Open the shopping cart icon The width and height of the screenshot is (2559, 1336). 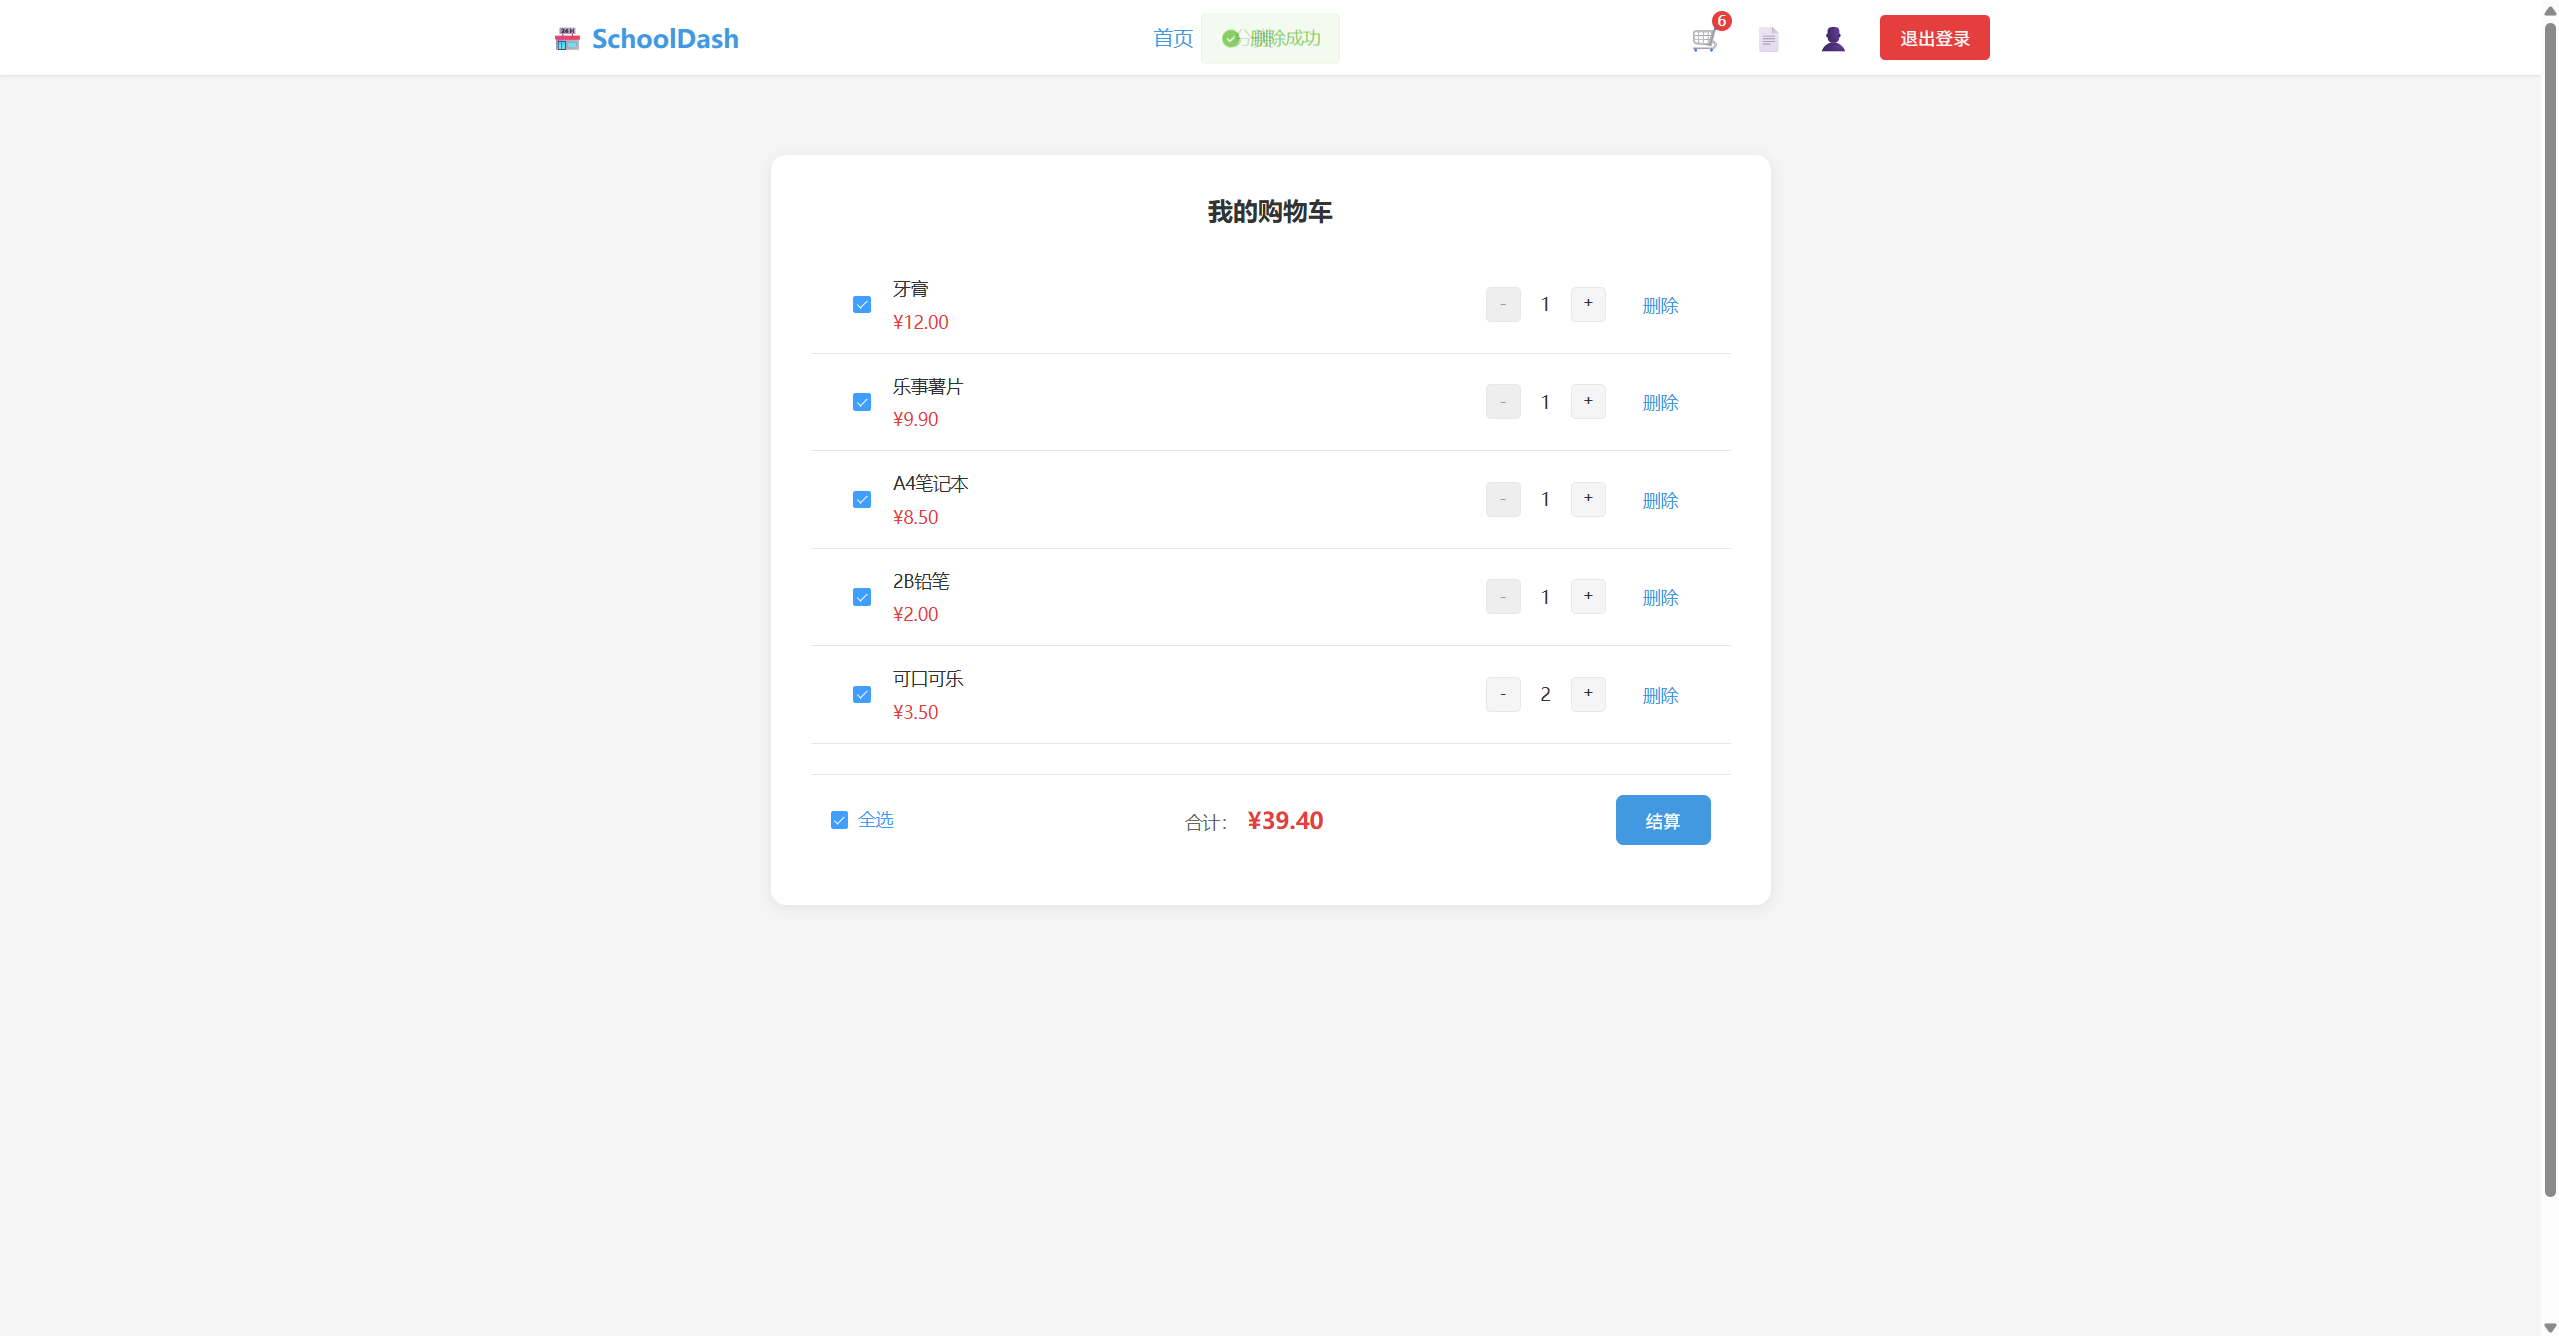[1704, 40]
